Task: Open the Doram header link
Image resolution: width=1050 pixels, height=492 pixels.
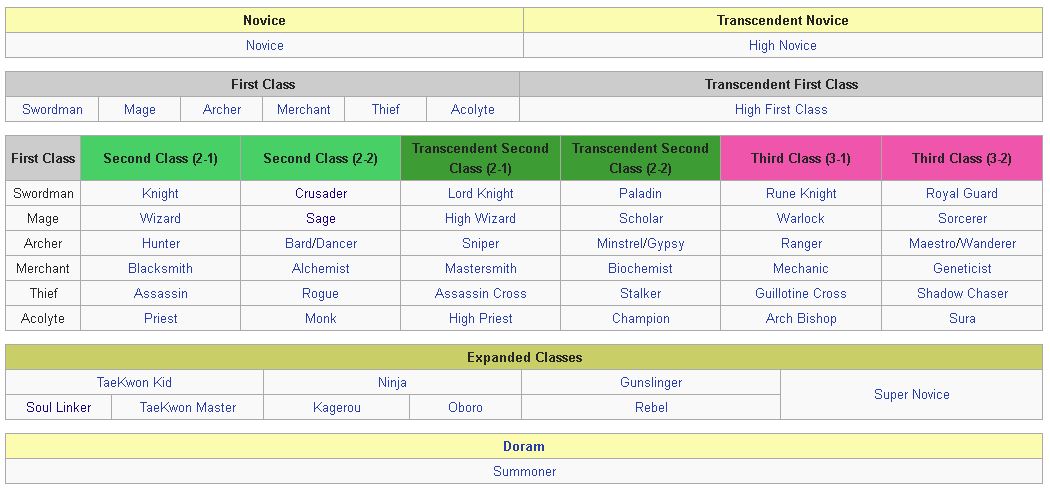Action: [x=524, y=446]
